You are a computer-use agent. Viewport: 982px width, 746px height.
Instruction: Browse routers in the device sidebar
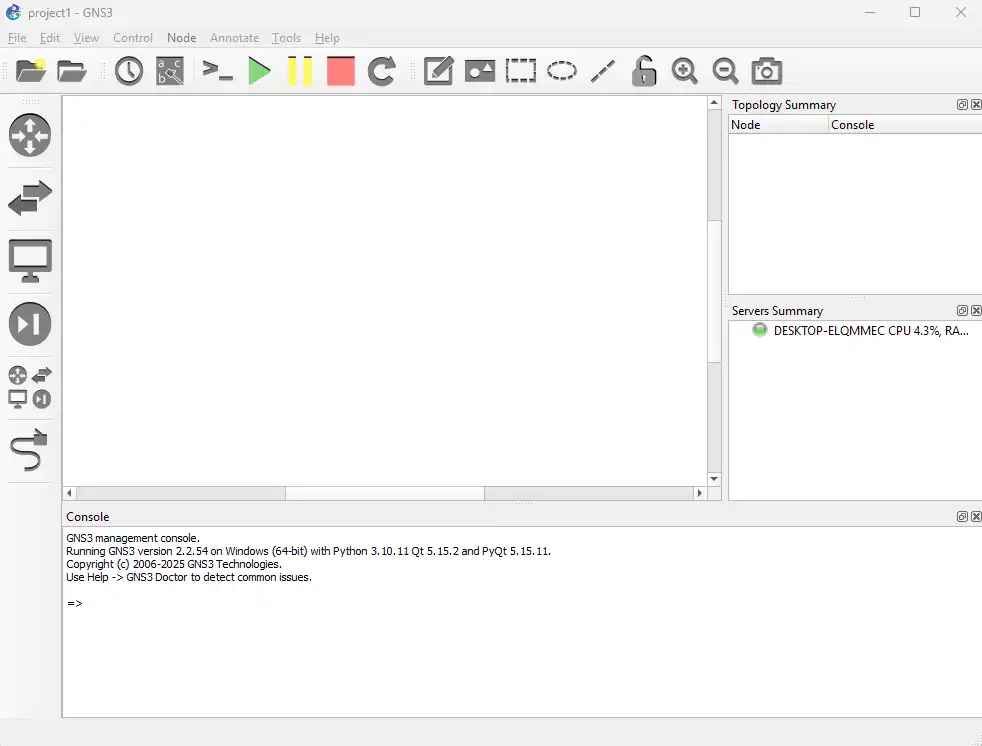tap(30, 135)
